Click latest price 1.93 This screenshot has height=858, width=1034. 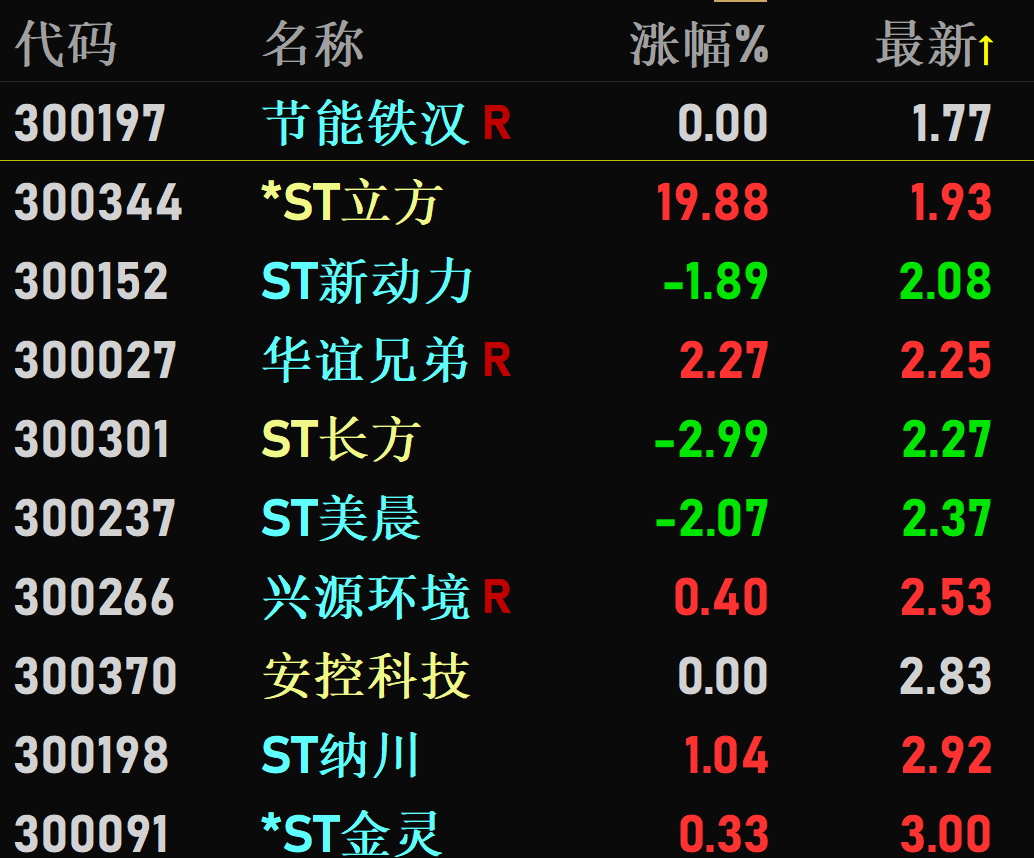952,202
